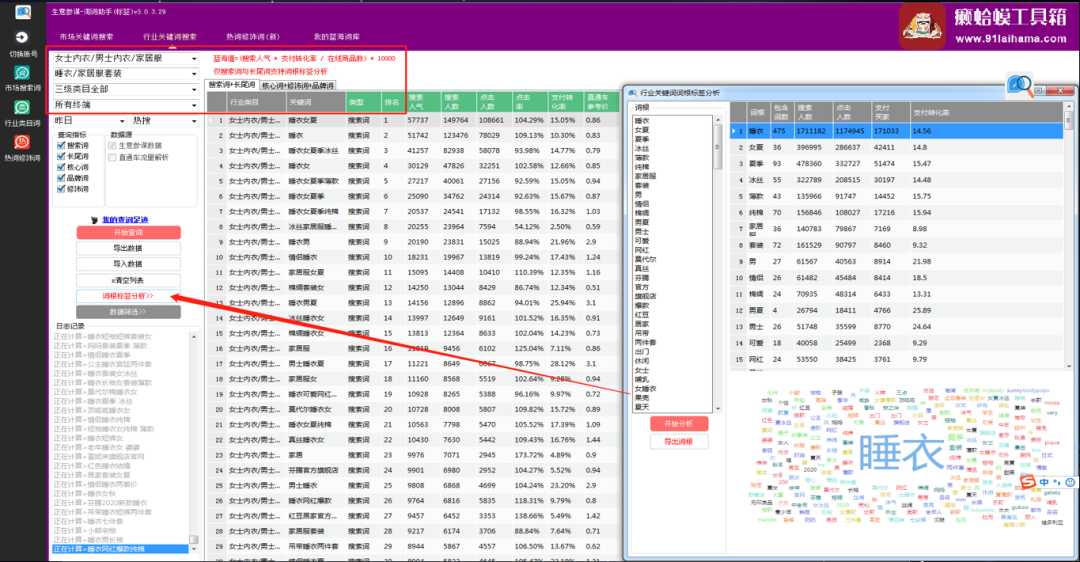Toggle the 搜索词 checkbox
The width and height of the screenshot is (1080, 562).
(x=61, y=145)
